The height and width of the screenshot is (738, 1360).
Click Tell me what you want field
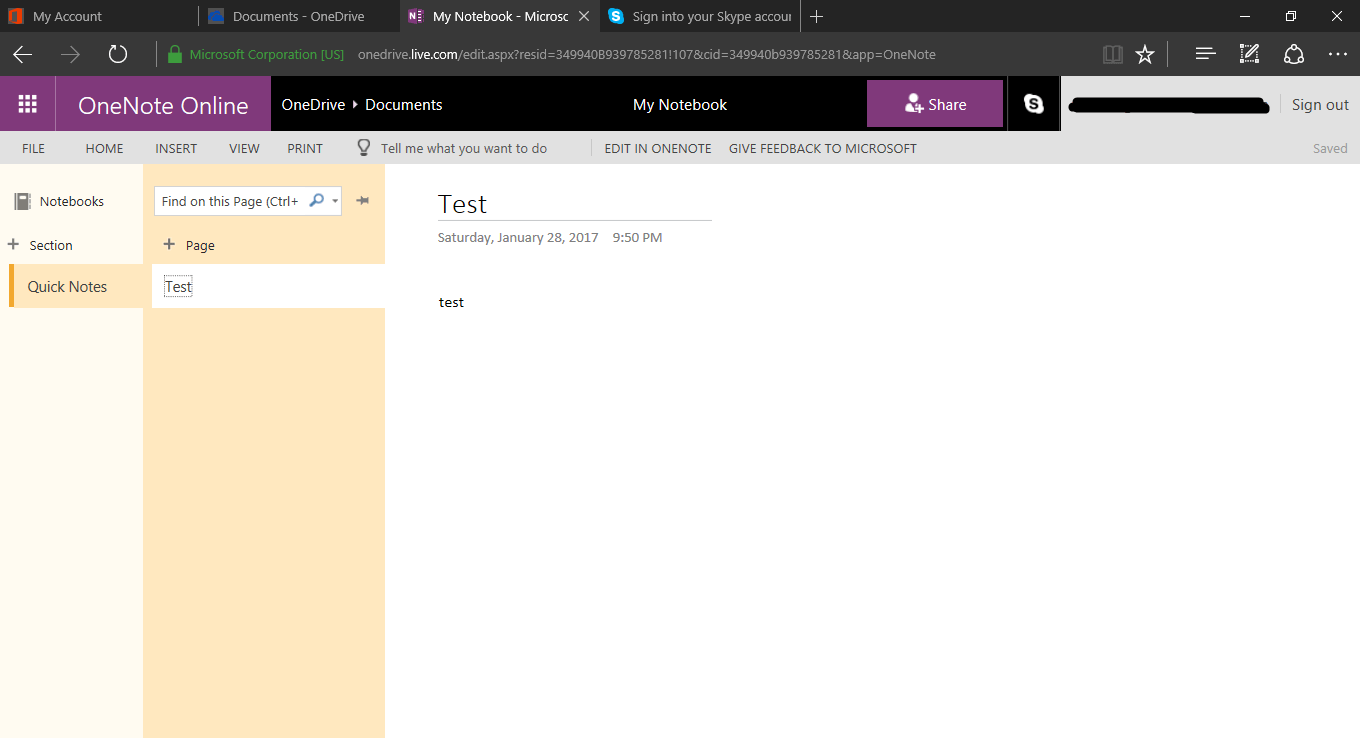tap(464, 148)
